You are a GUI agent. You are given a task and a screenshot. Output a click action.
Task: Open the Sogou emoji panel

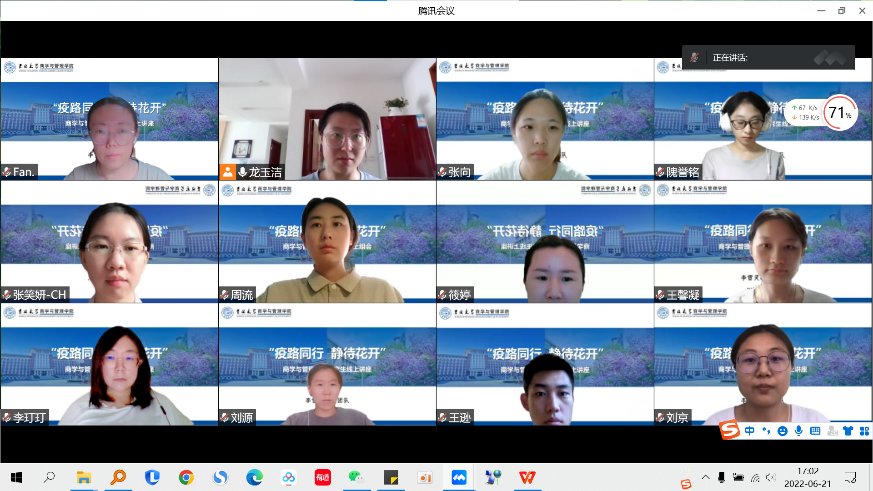[x=782, y=431]
